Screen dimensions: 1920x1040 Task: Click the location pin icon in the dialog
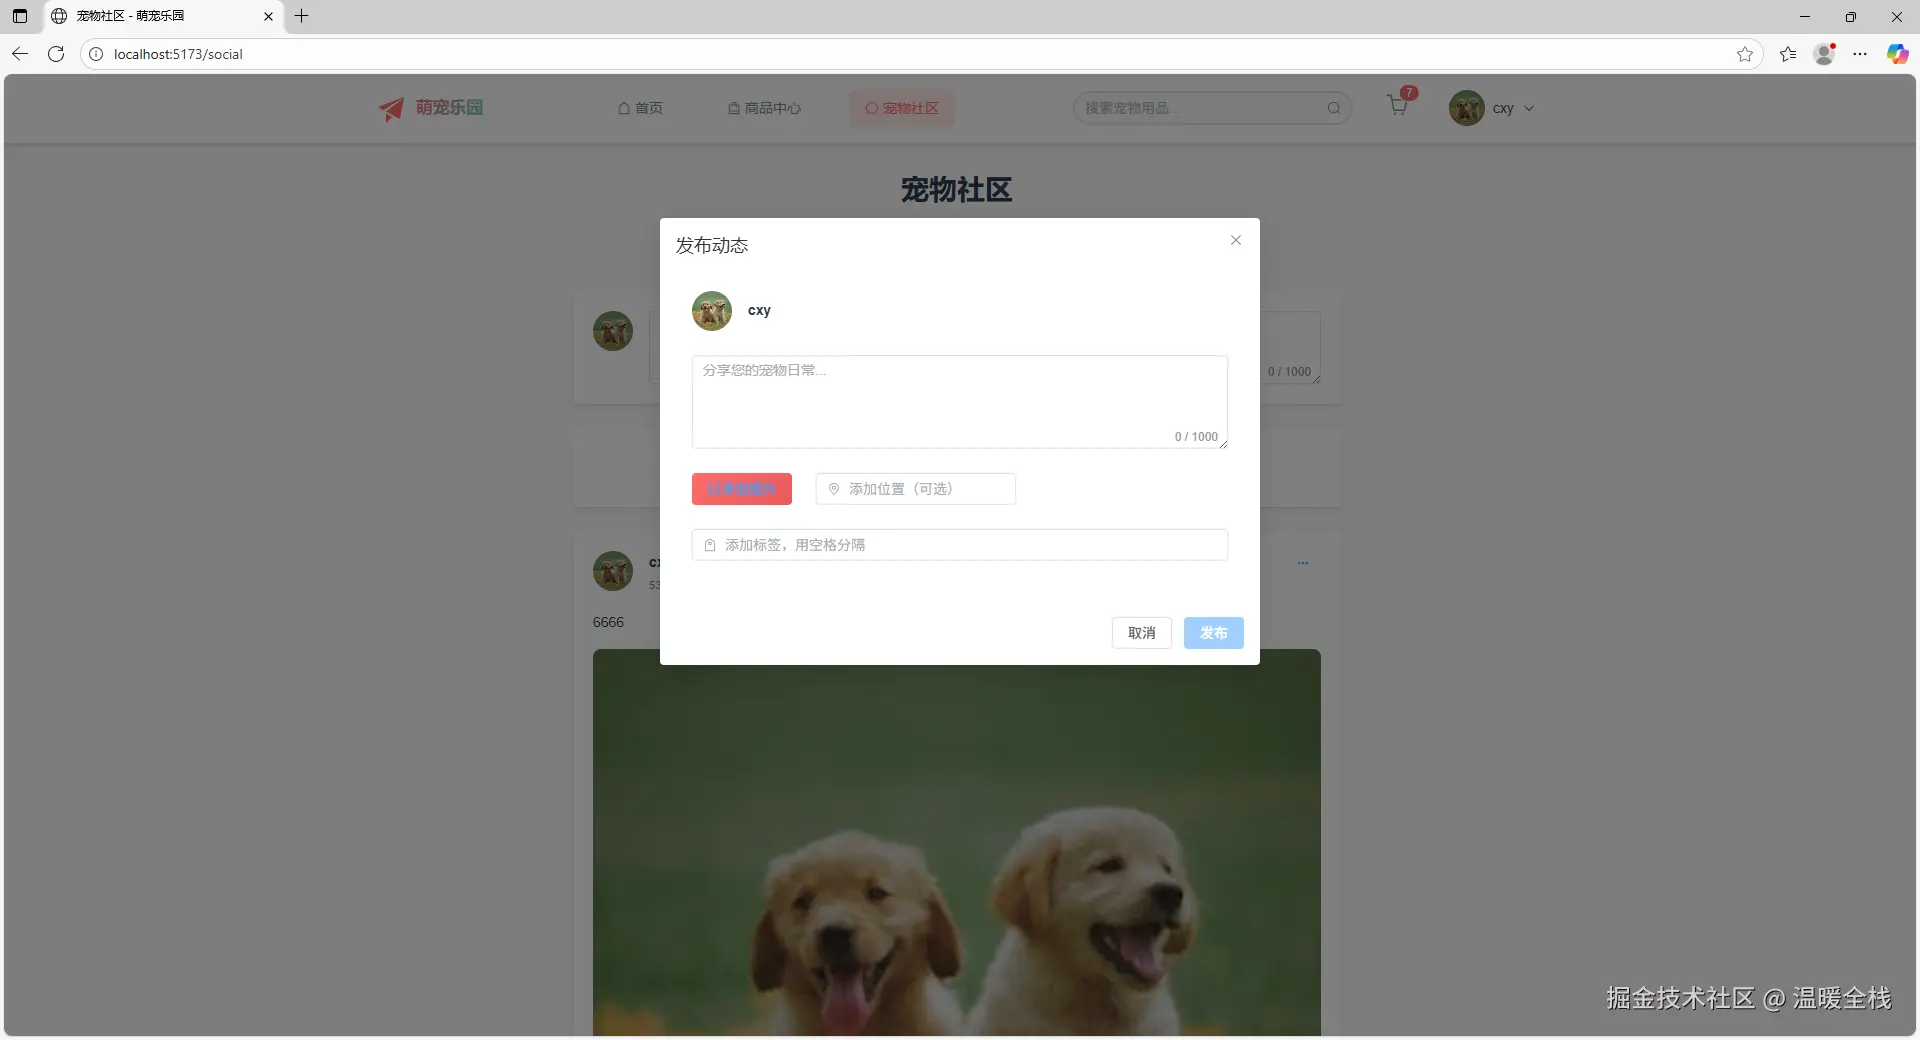pyautogui.click(x=834, y=489)
